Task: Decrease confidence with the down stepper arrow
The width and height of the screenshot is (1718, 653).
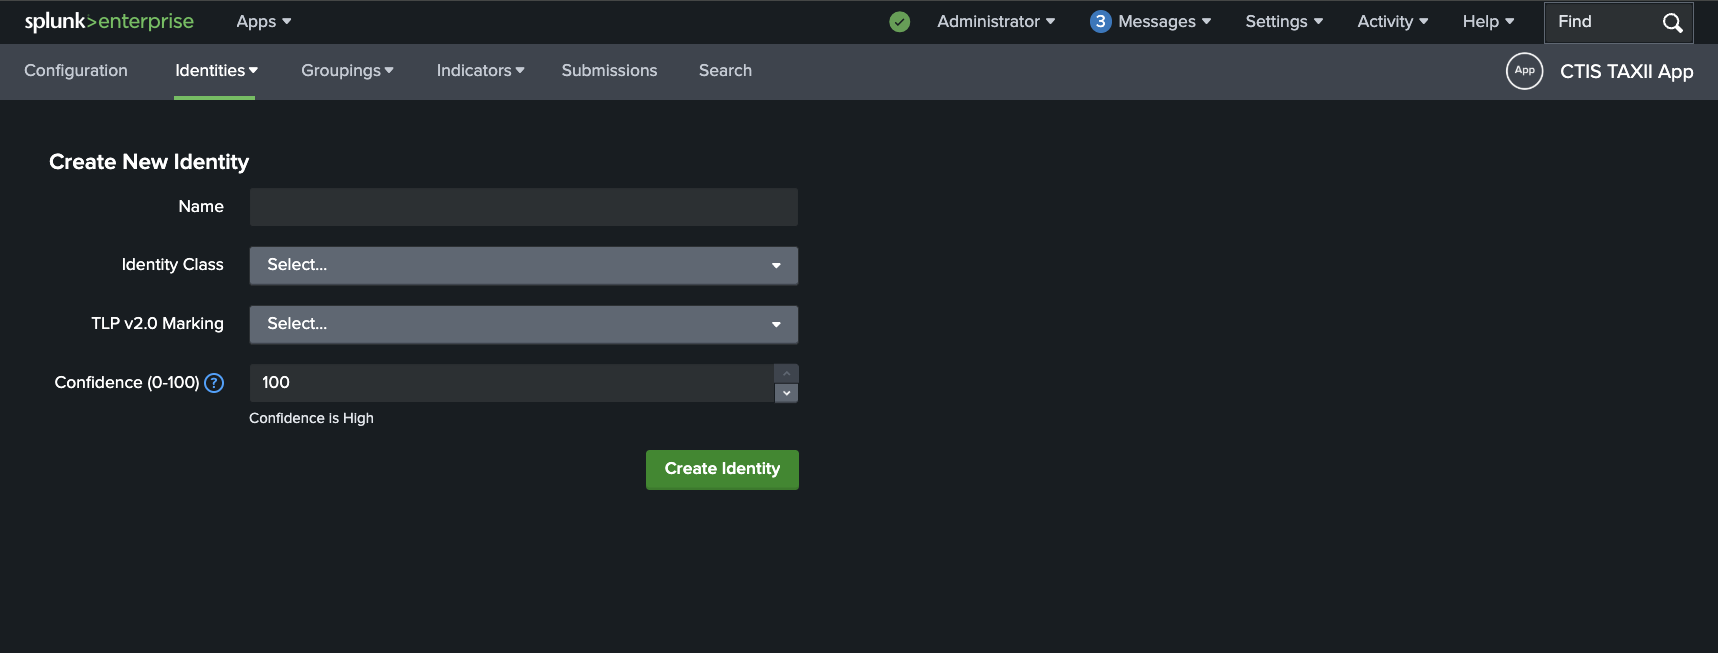Action: [x=787, y=393]
